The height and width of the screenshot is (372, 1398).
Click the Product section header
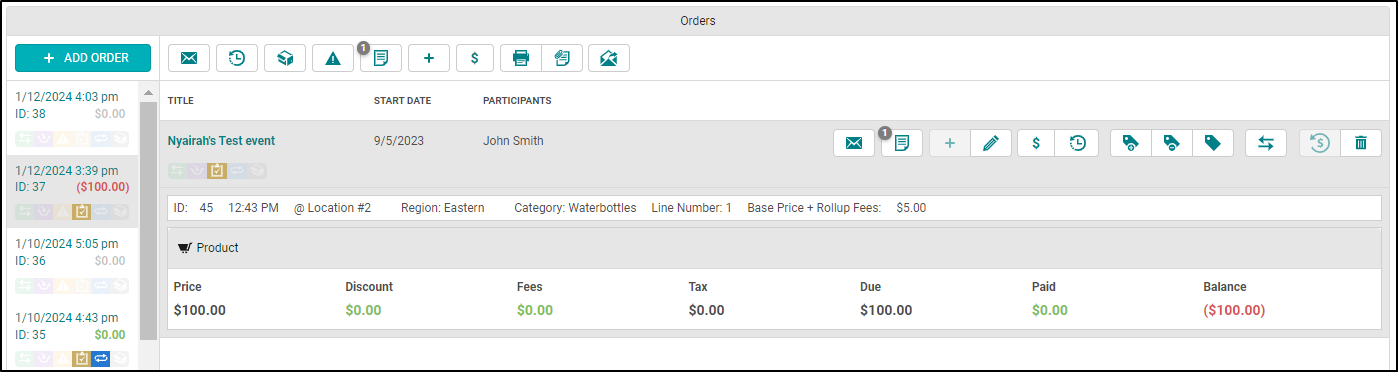coord(775,248)
